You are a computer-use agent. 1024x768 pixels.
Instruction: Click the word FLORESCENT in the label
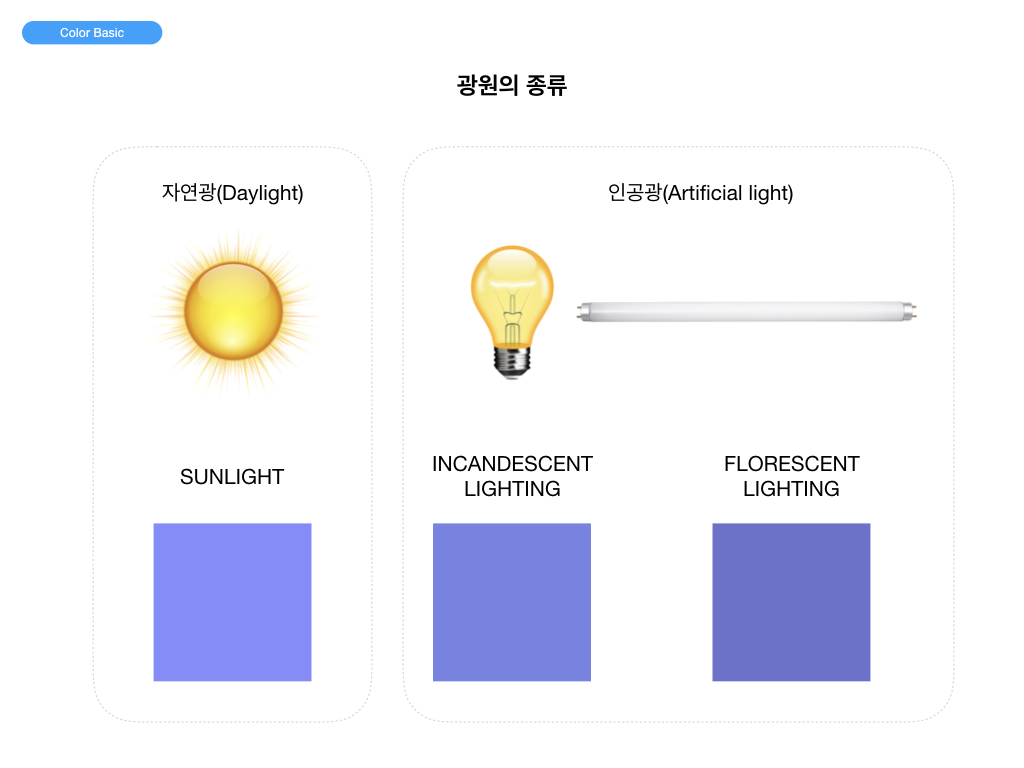[791, 464]
